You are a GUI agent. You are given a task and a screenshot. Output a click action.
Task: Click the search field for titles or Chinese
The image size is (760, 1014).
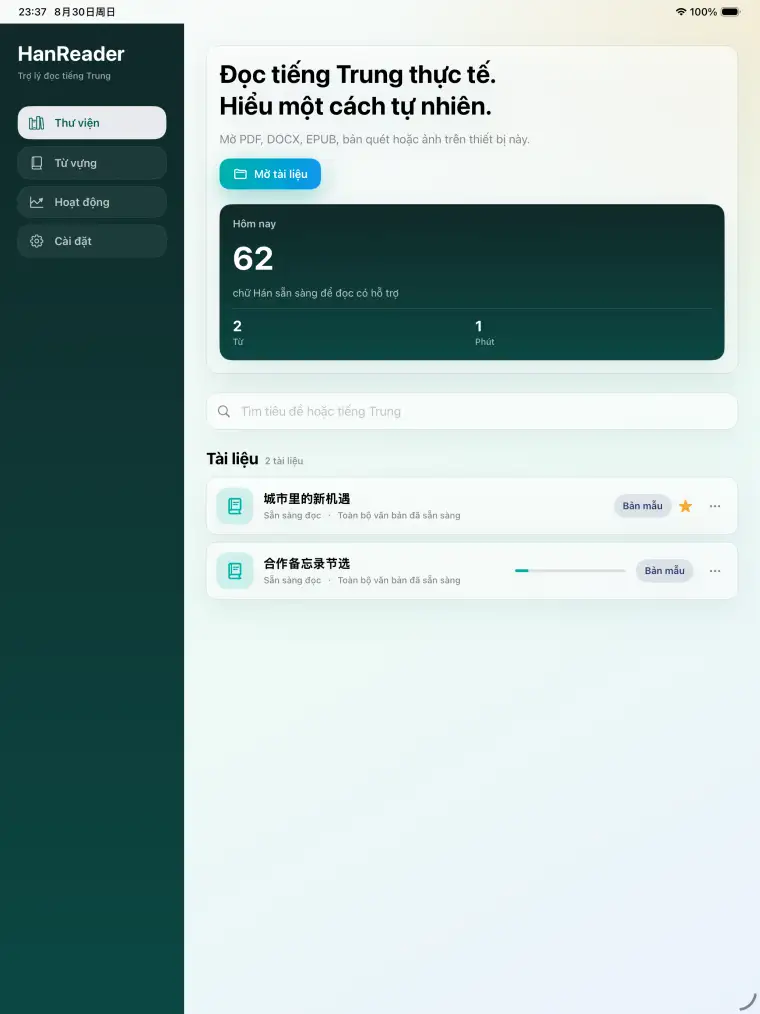(472, 411)
